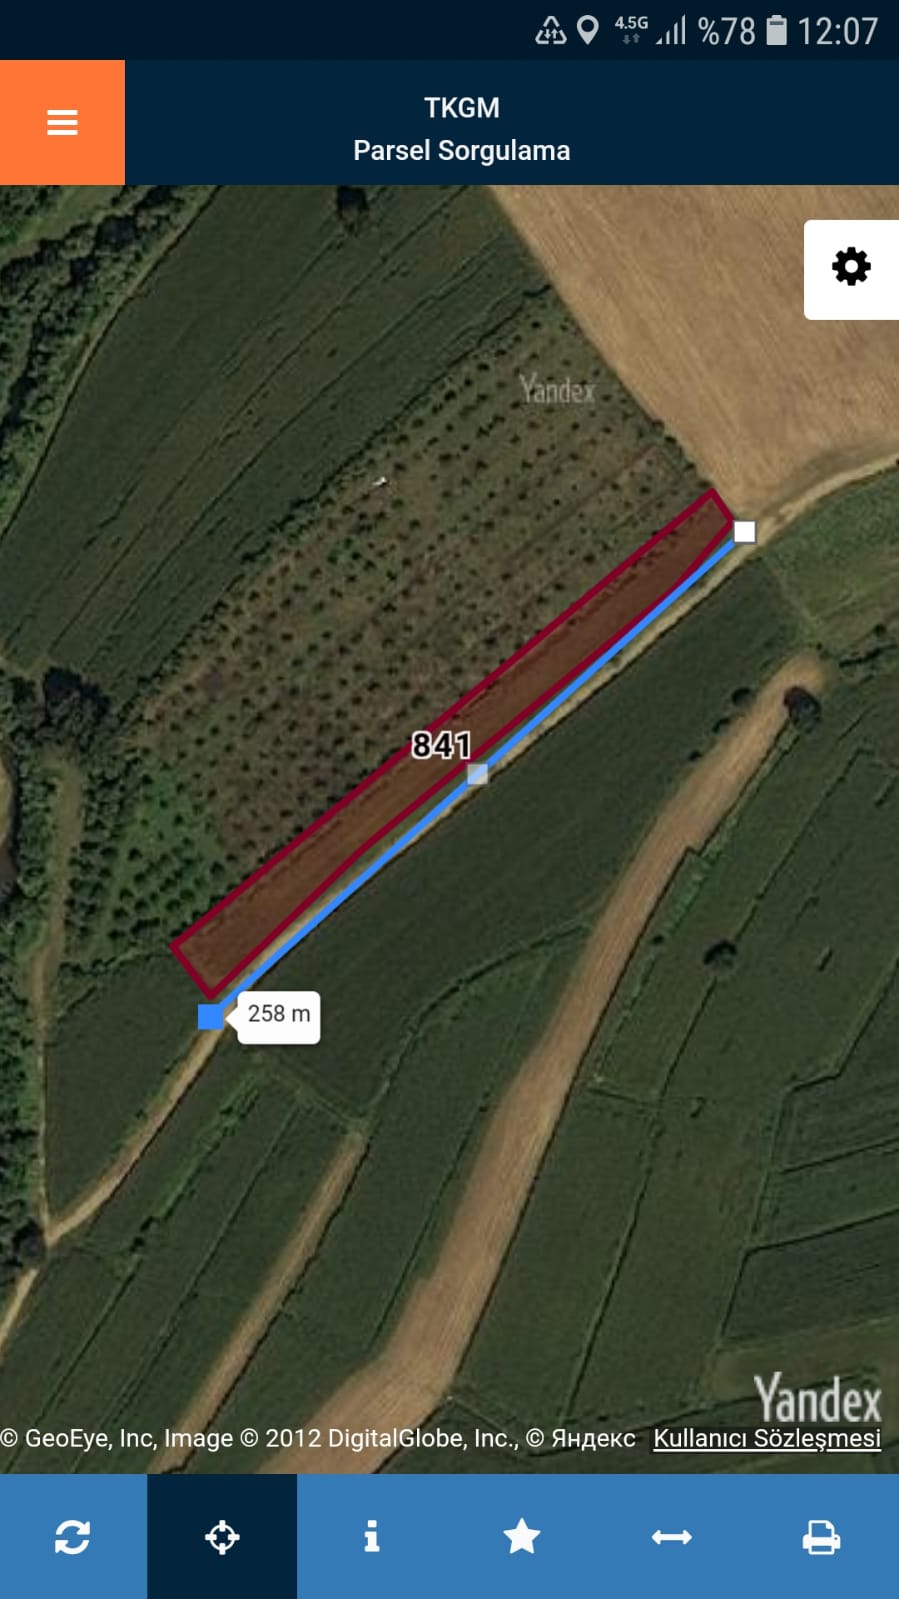899x1599 pixels.
Task: Tap the Parsel Sorgulama header title
Action: click(462, 151)
